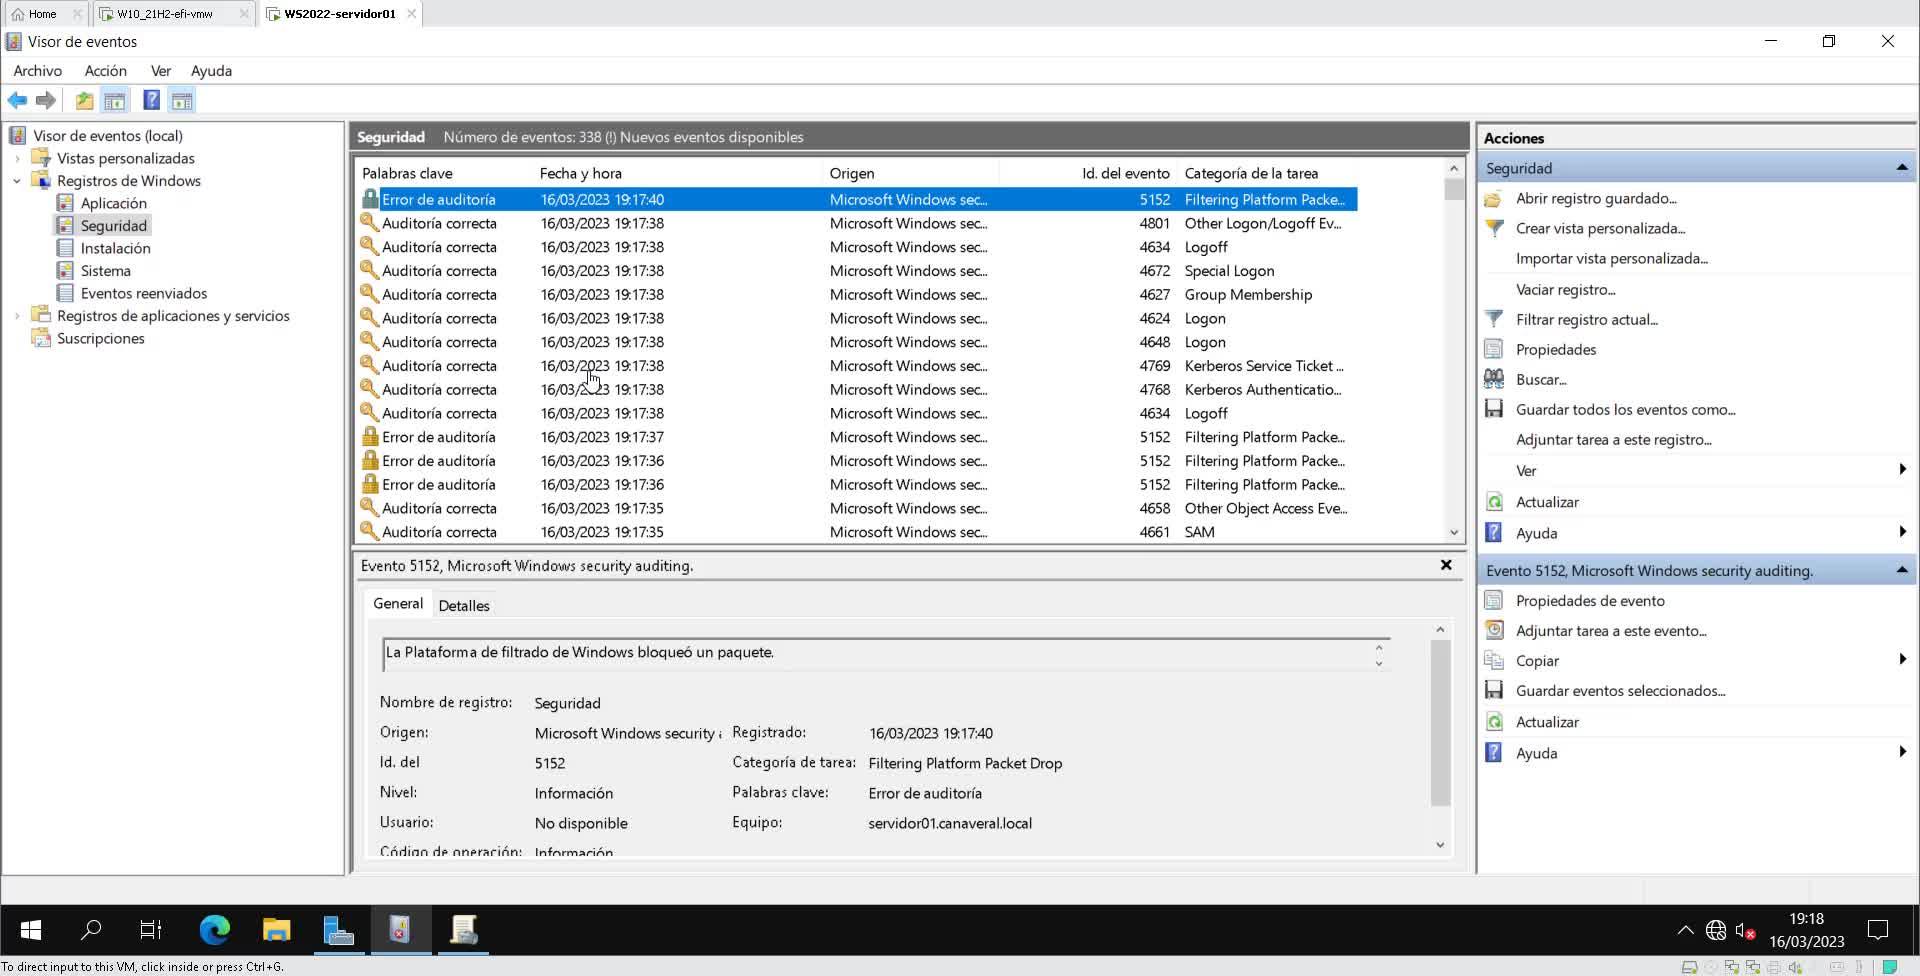Screen dimensions: 1920x976
Task: Switch to the Detalles tab
Action: (464, 605)
